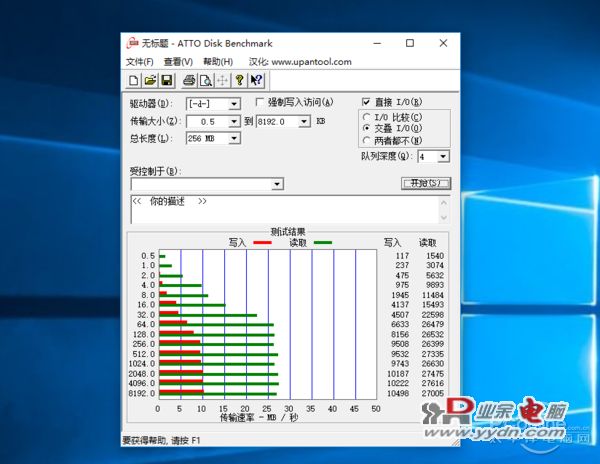Select the 两者都不(N) radio button

coord(367,140)
